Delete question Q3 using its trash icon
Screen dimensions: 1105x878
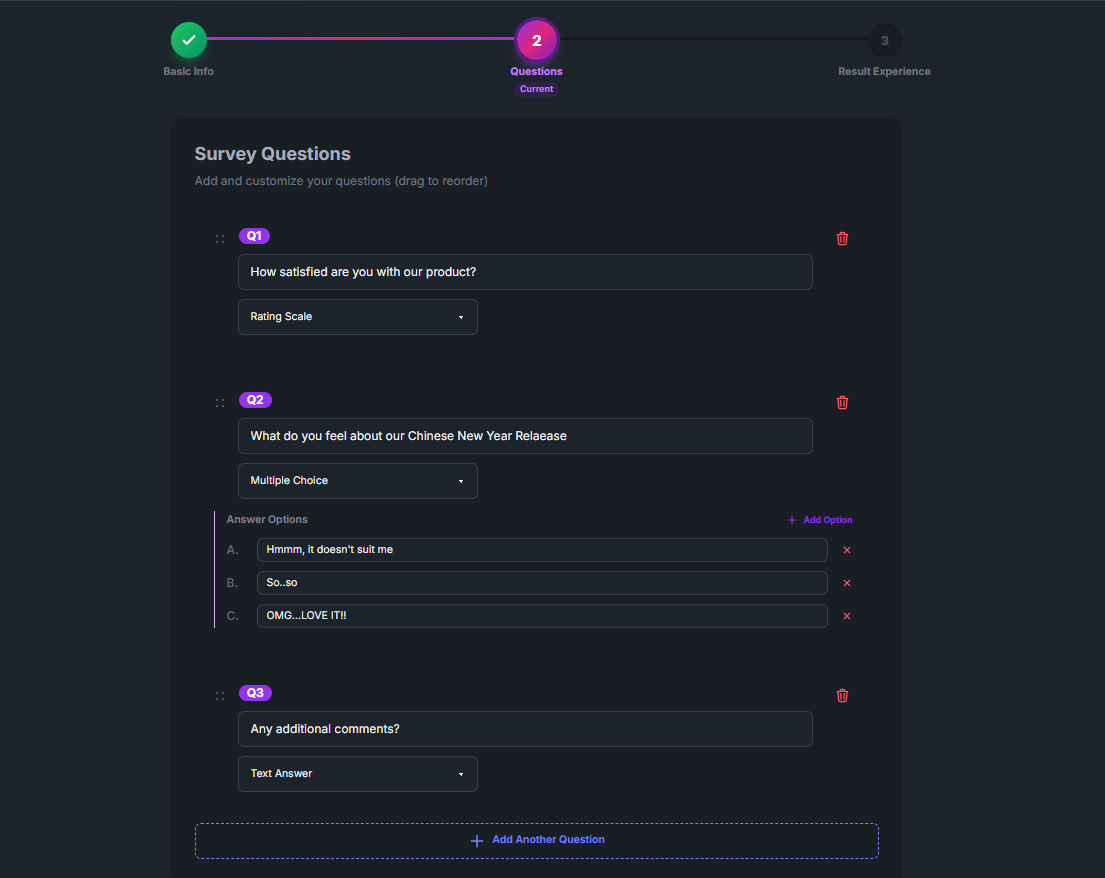(842, 695)
